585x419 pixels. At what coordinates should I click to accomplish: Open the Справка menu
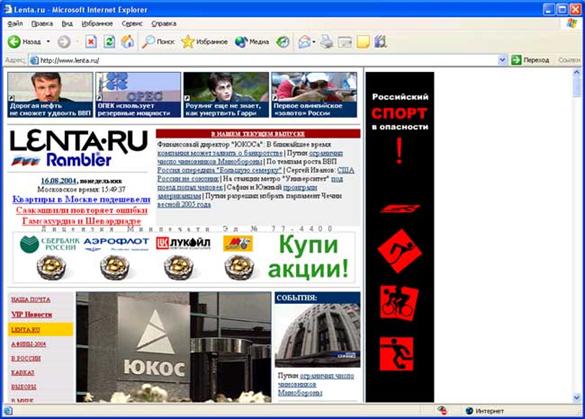point(164,24)
